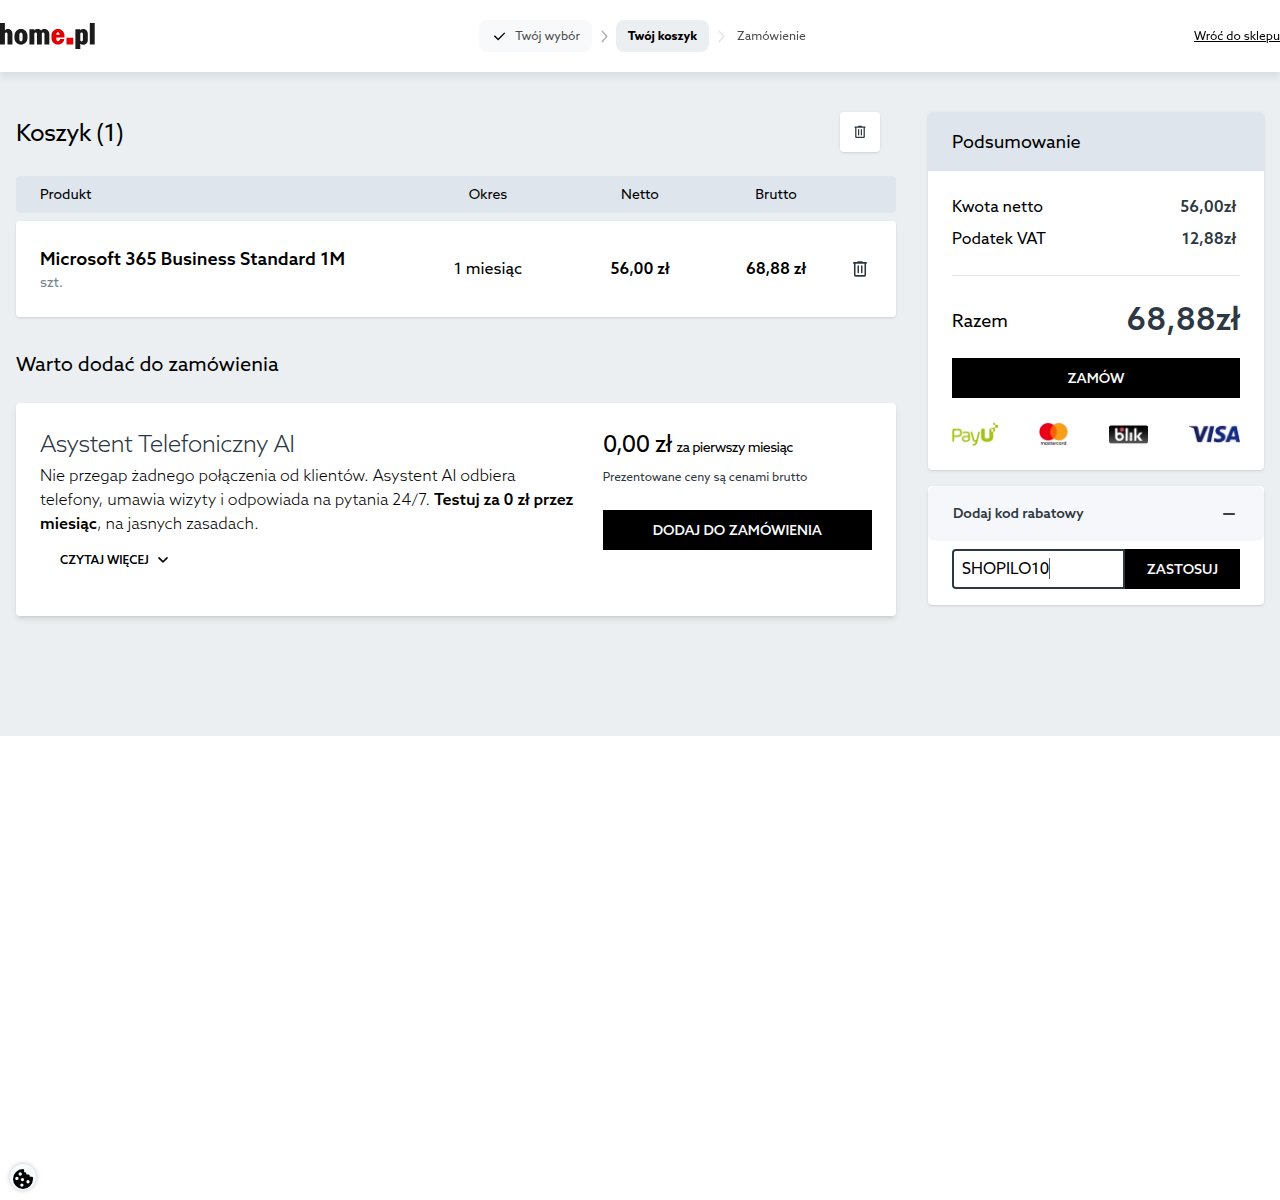Image resolution: width=1280 pixels, height=1200 pixels.
Task: Click product name Microsoft 365 Business Standard 1M
Action: point(192,259)
